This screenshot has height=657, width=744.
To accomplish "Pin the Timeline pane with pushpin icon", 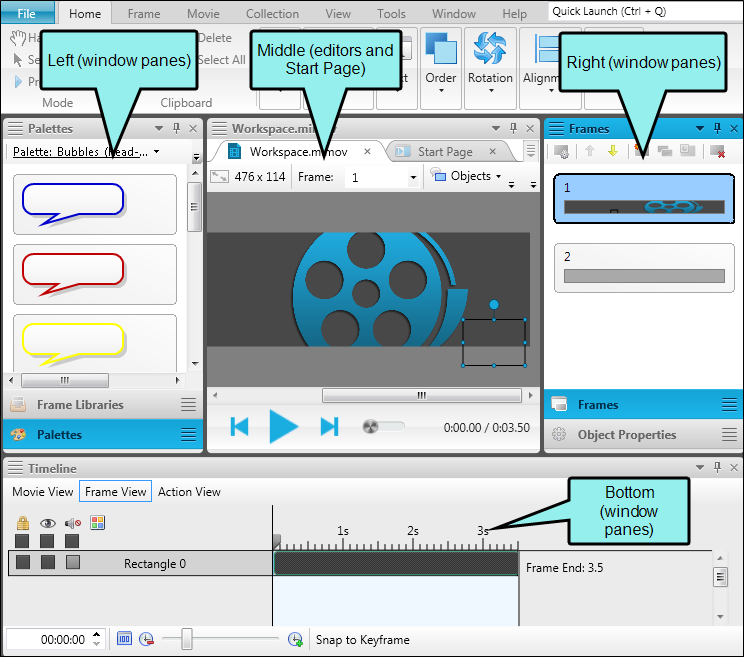I will pos(717,467).
